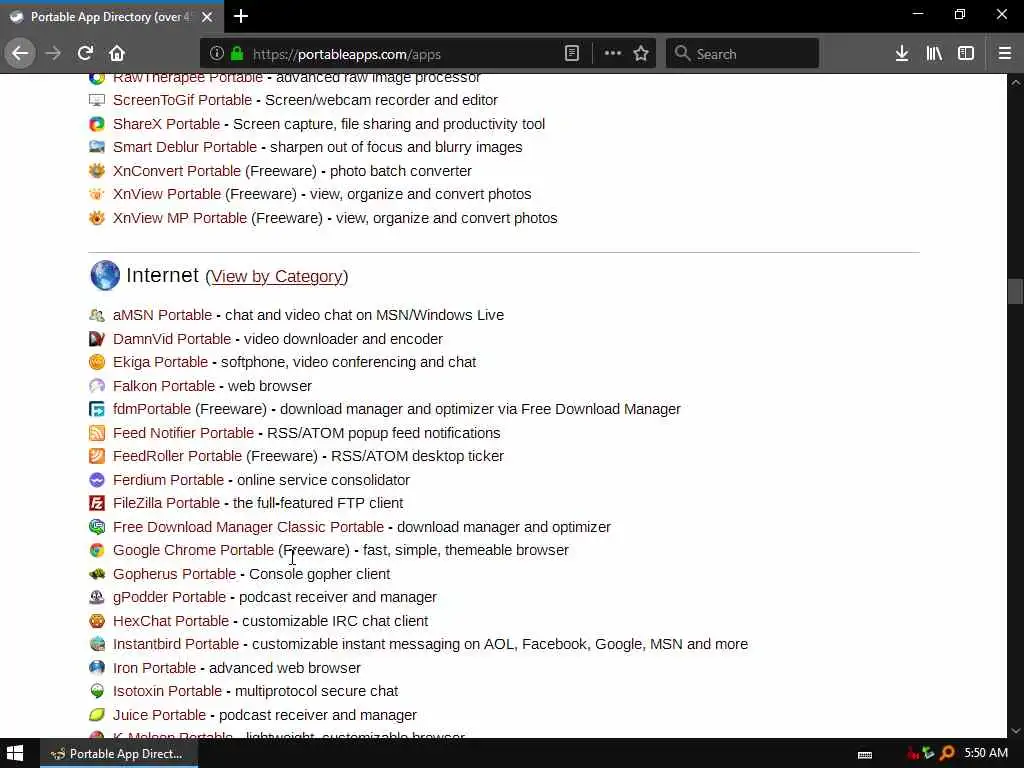Viewport: 1024px width, 768px height.
Task: Open Juice Portable link
Action: click(x=159, y=715)
